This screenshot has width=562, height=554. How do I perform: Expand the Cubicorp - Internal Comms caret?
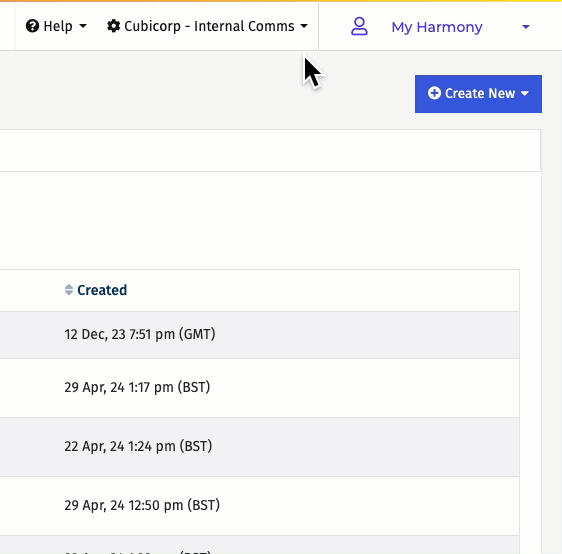point(304,26)
